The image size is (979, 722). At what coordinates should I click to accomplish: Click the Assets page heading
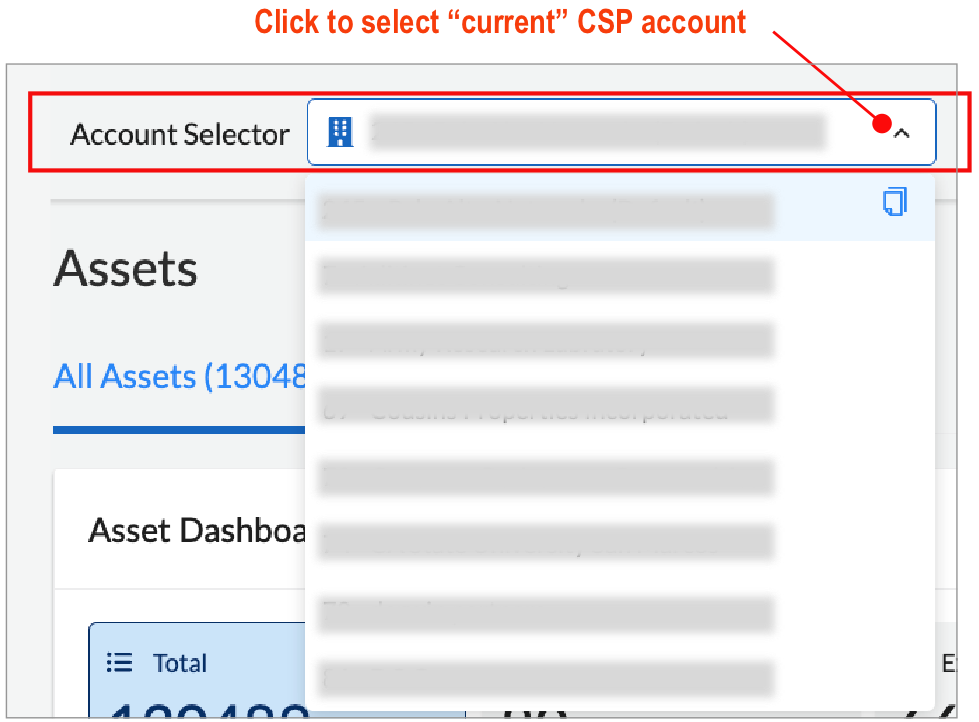tap(125, 267)
